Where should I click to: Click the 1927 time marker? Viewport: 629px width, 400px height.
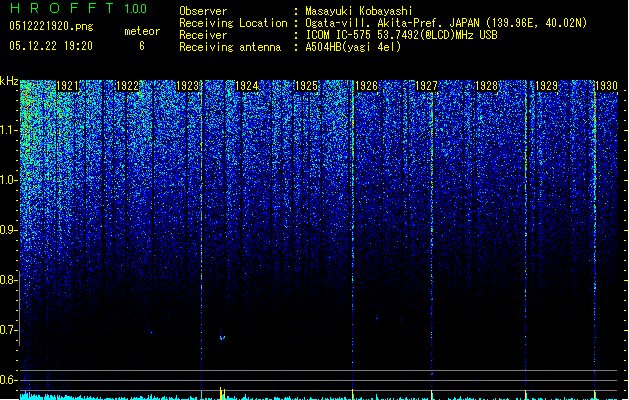coord(426,86)
